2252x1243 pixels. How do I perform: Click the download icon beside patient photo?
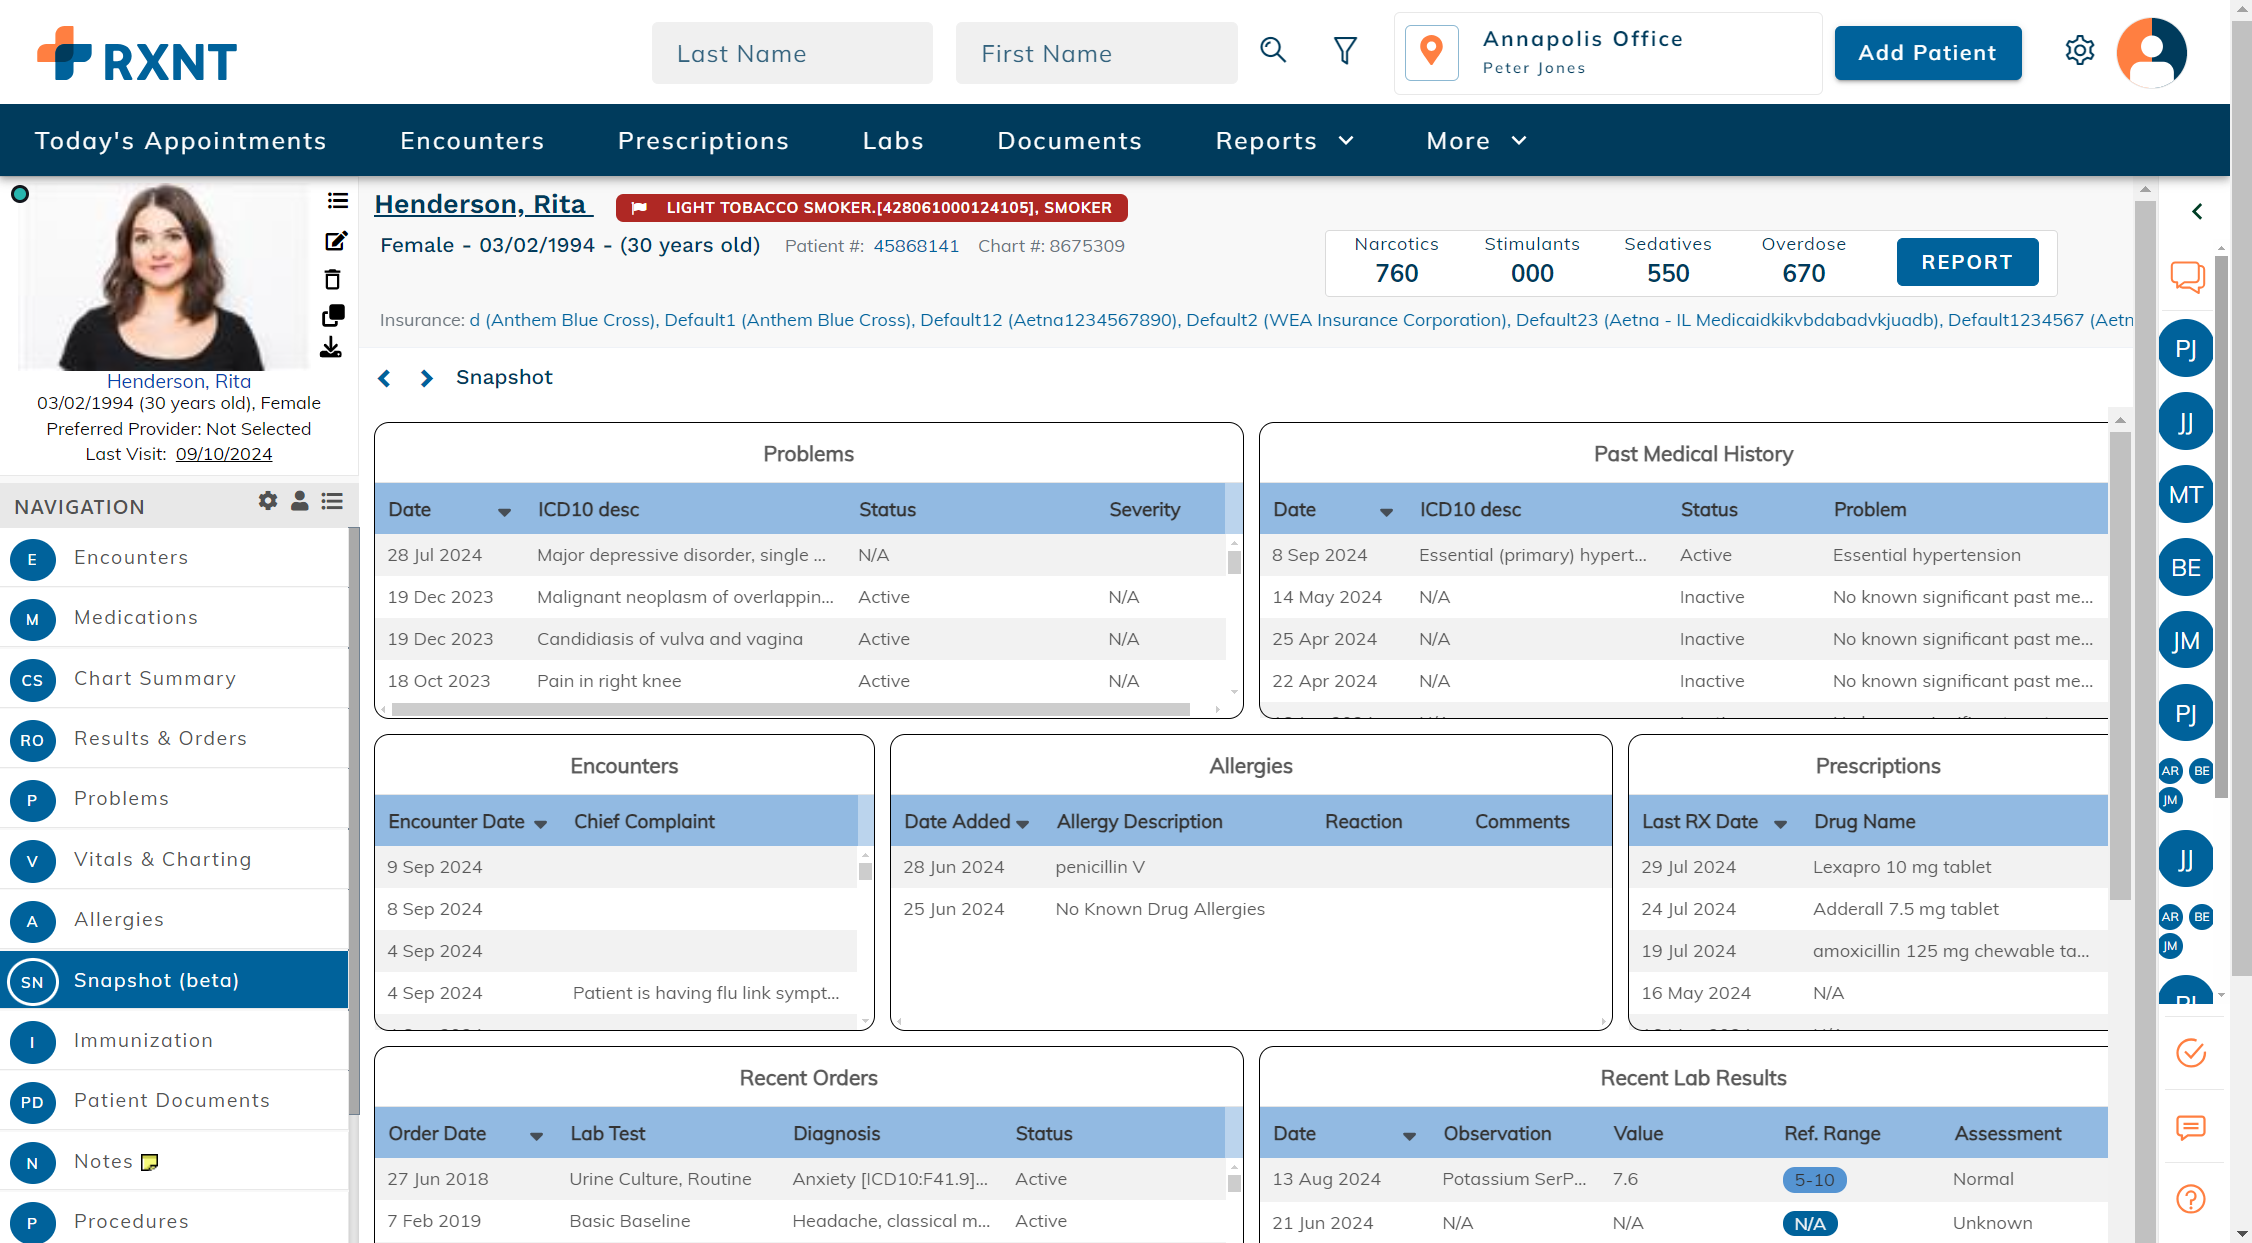(331, 348)
